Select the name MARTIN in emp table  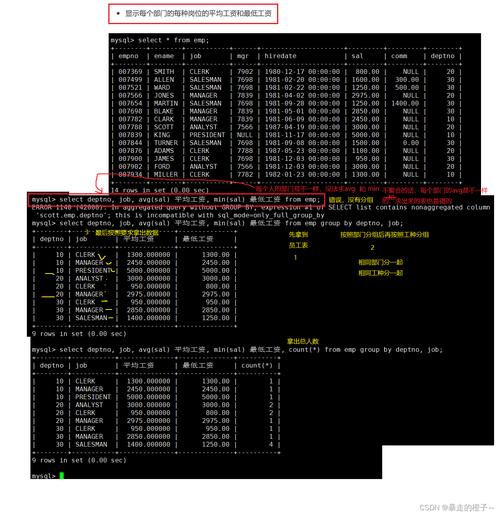tap(166, 103)
